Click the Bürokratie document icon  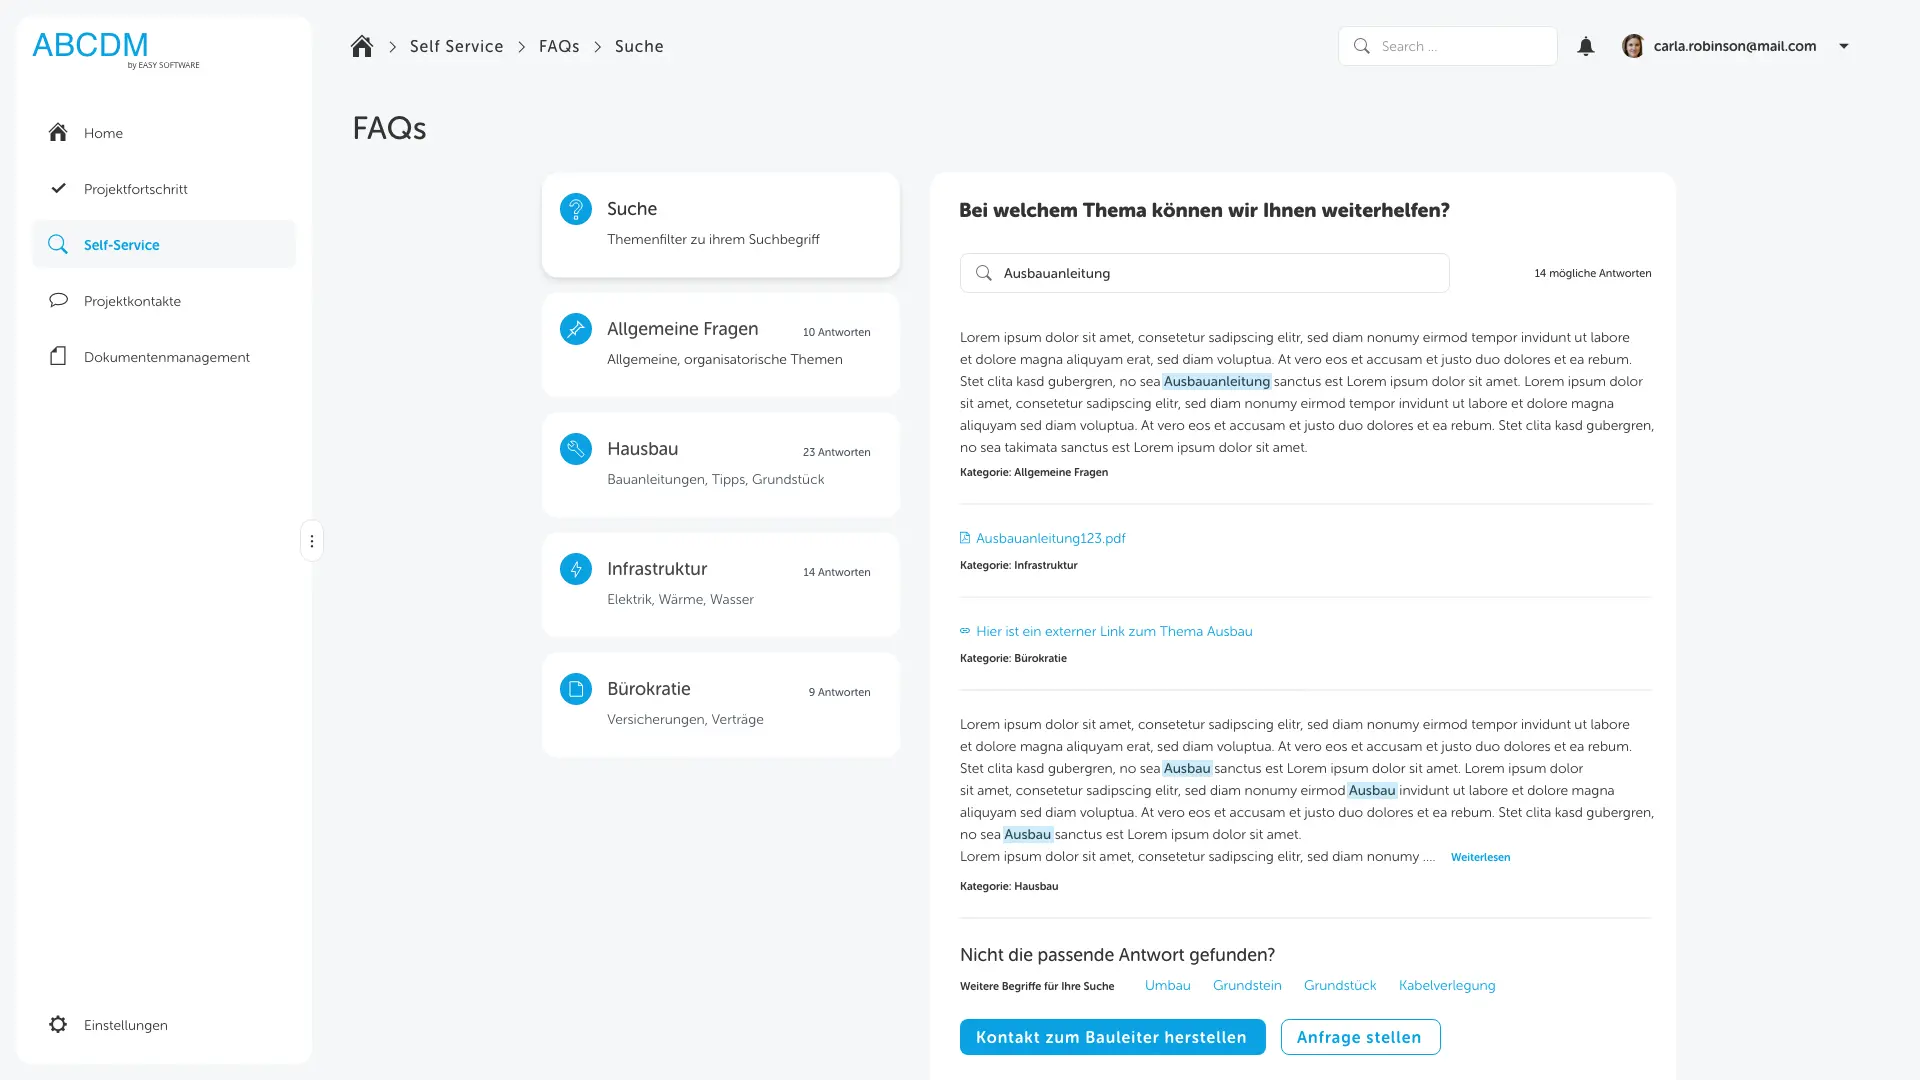coord(576,689)
